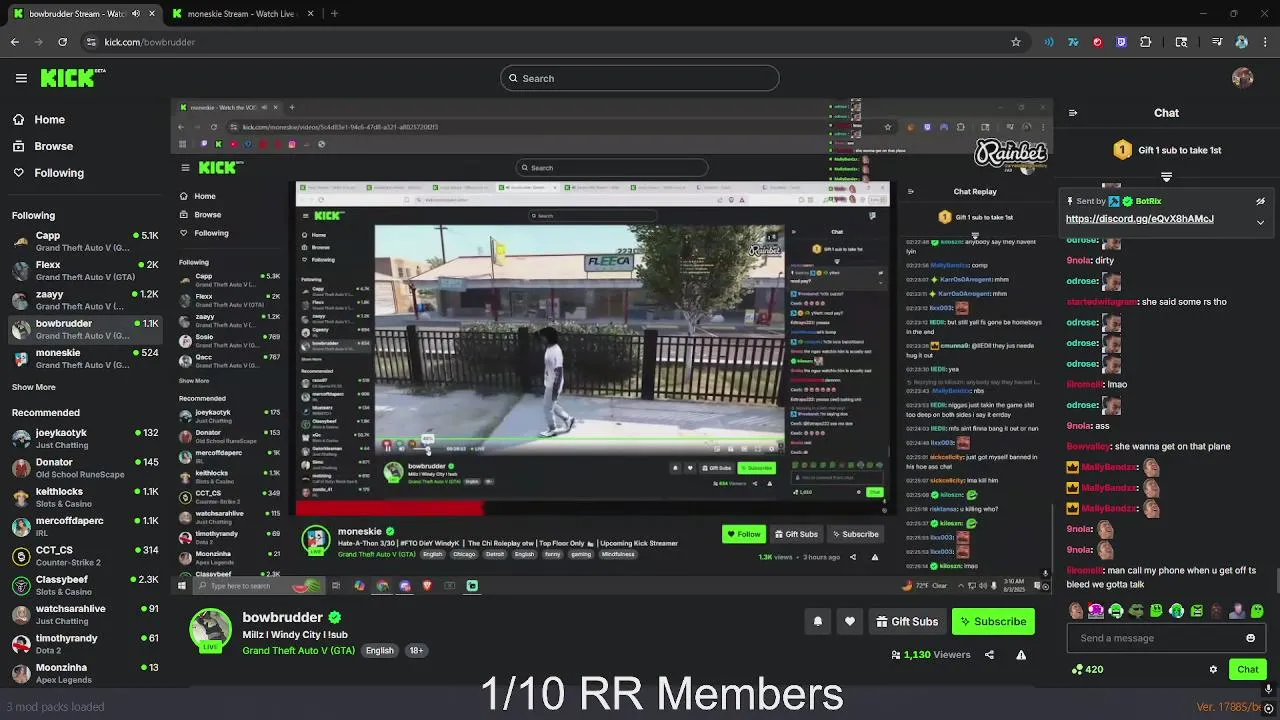Open the browser three-dot menu

click(1265, 42)
